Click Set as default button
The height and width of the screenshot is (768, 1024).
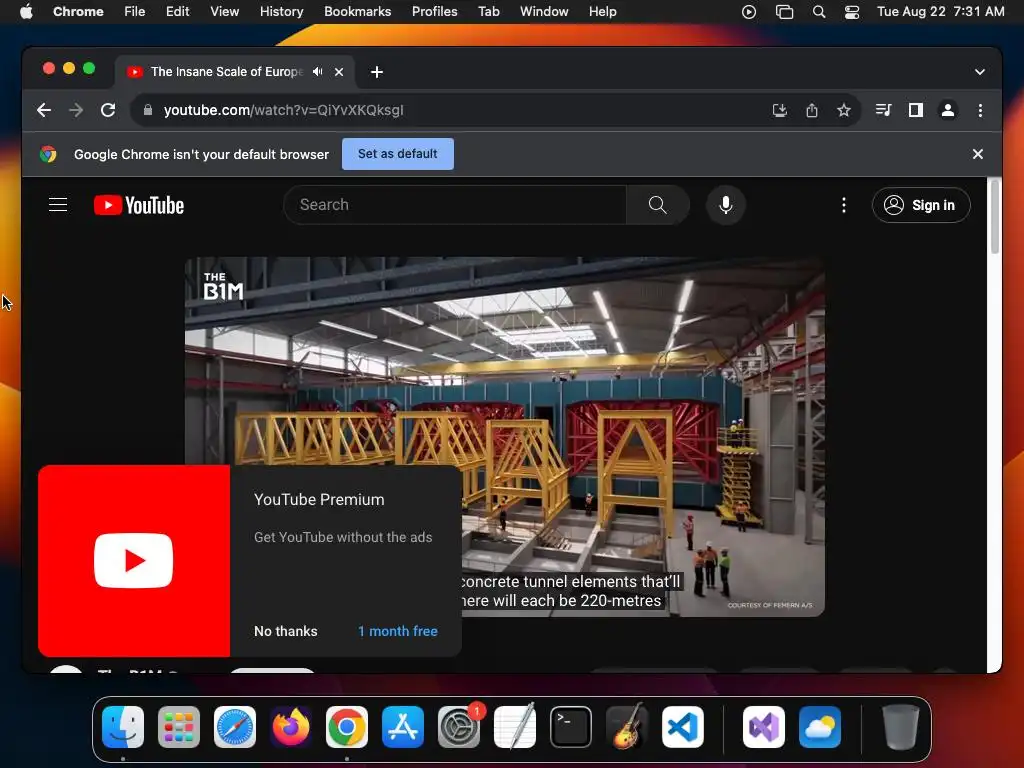click(x=398, y=154)
